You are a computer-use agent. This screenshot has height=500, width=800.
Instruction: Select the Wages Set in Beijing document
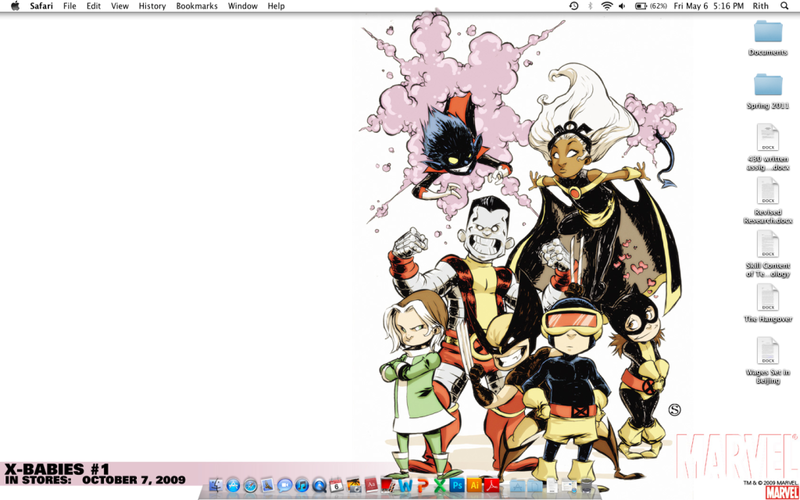768,360
